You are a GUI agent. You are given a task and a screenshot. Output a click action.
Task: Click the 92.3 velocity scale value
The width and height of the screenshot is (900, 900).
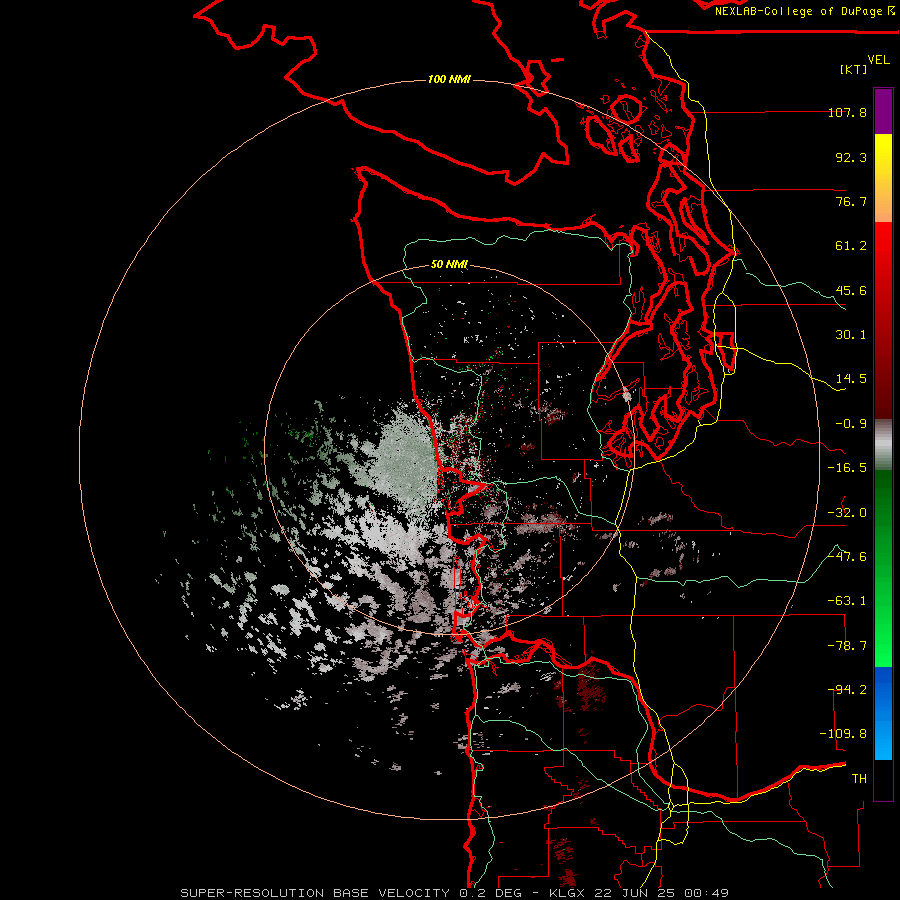coord(851,157)
